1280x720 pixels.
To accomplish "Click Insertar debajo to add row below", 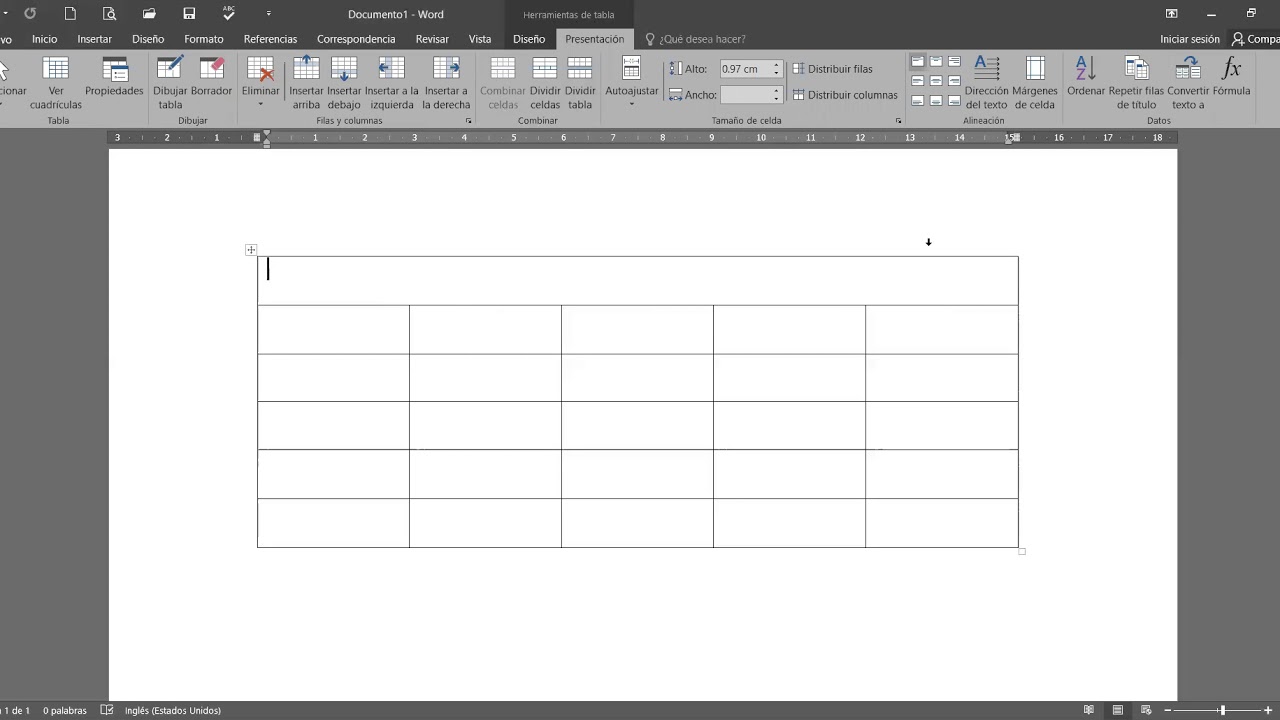I will click(x=344, y=82).
